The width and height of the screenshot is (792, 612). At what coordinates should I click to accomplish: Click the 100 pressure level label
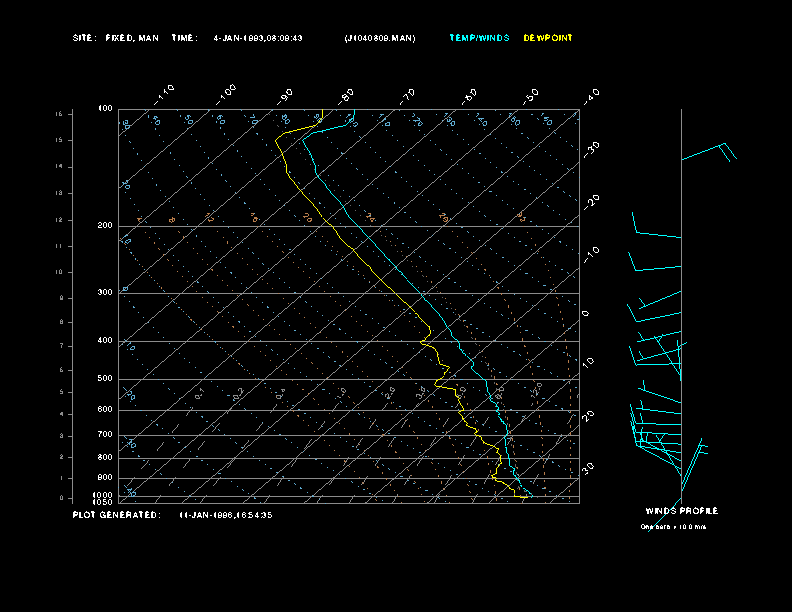coord(106,109)
